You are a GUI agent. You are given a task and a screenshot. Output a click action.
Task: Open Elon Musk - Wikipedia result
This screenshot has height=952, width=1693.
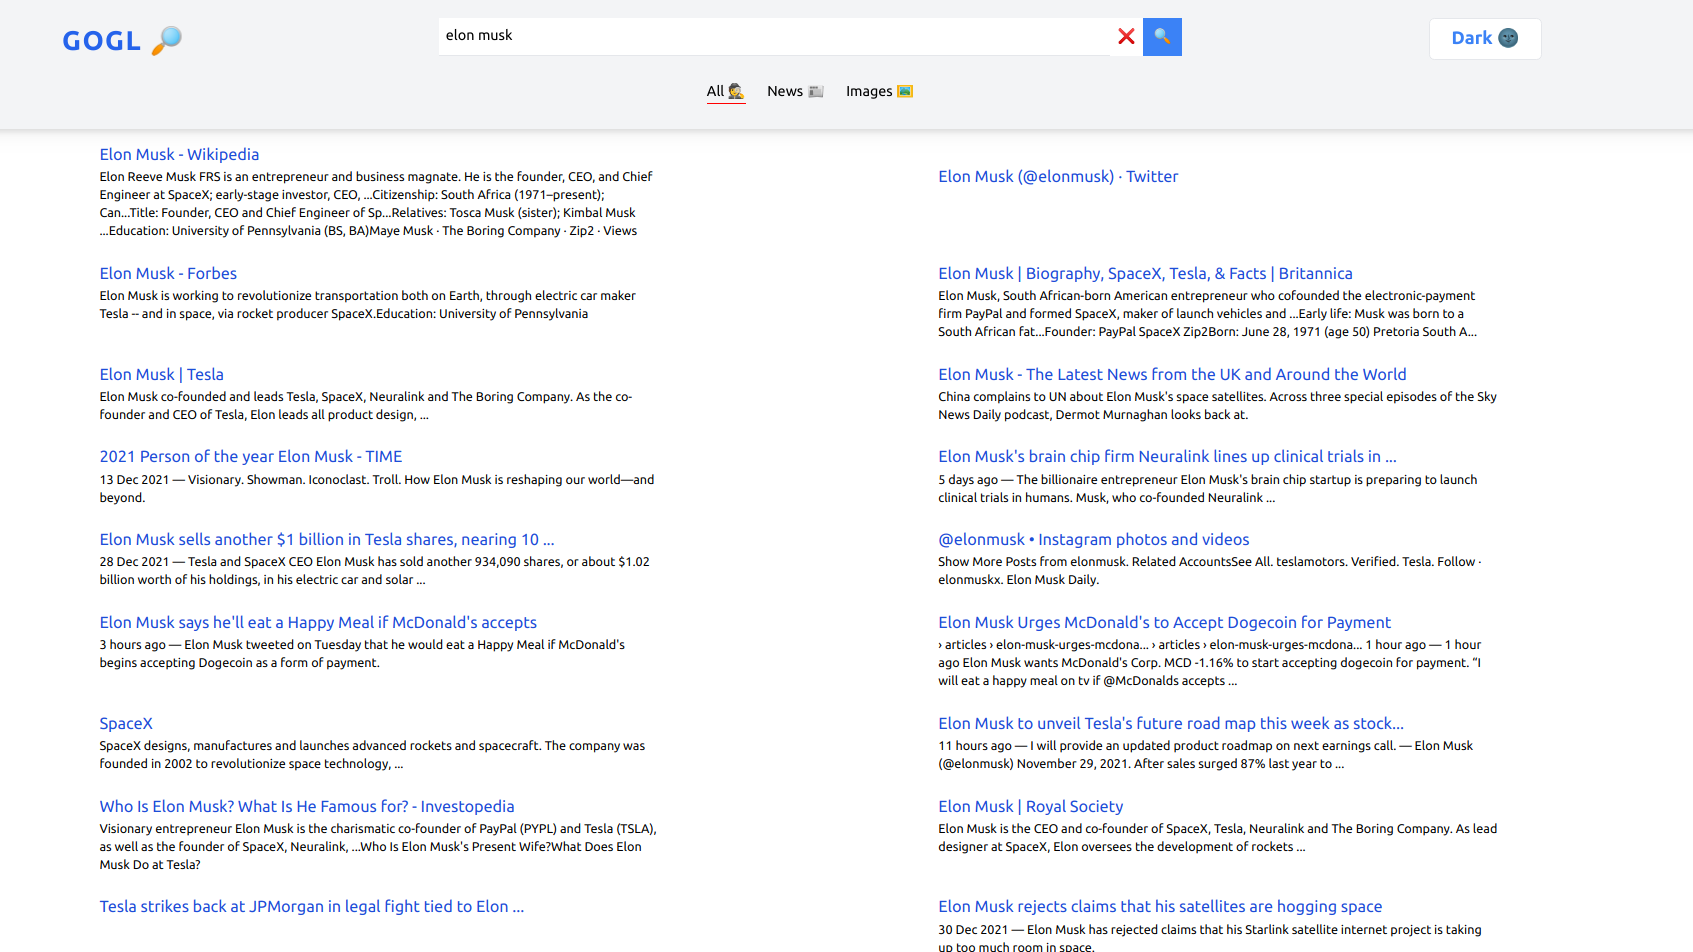pos(179,154)
